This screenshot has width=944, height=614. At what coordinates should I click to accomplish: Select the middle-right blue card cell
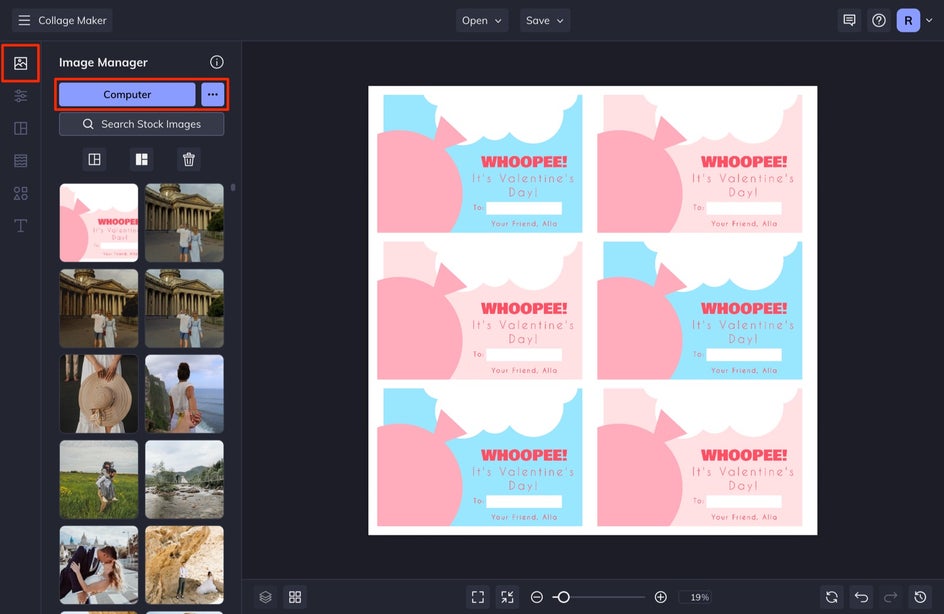coord(700,311)
